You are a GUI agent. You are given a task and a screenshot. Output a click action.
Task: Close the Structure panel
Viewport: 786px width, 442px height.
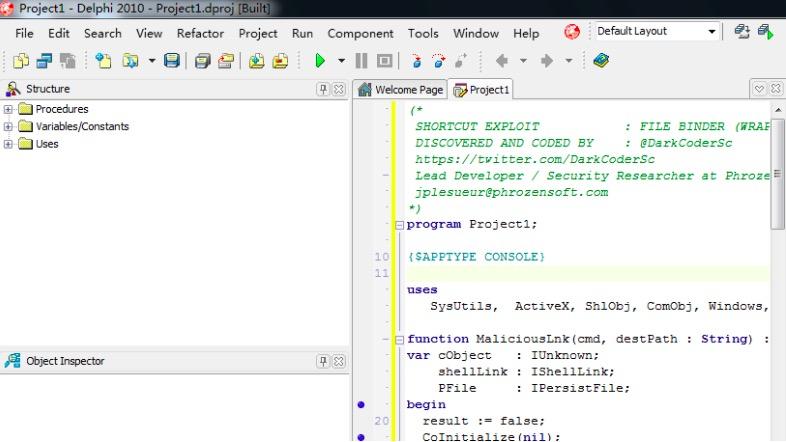(339, 89)
